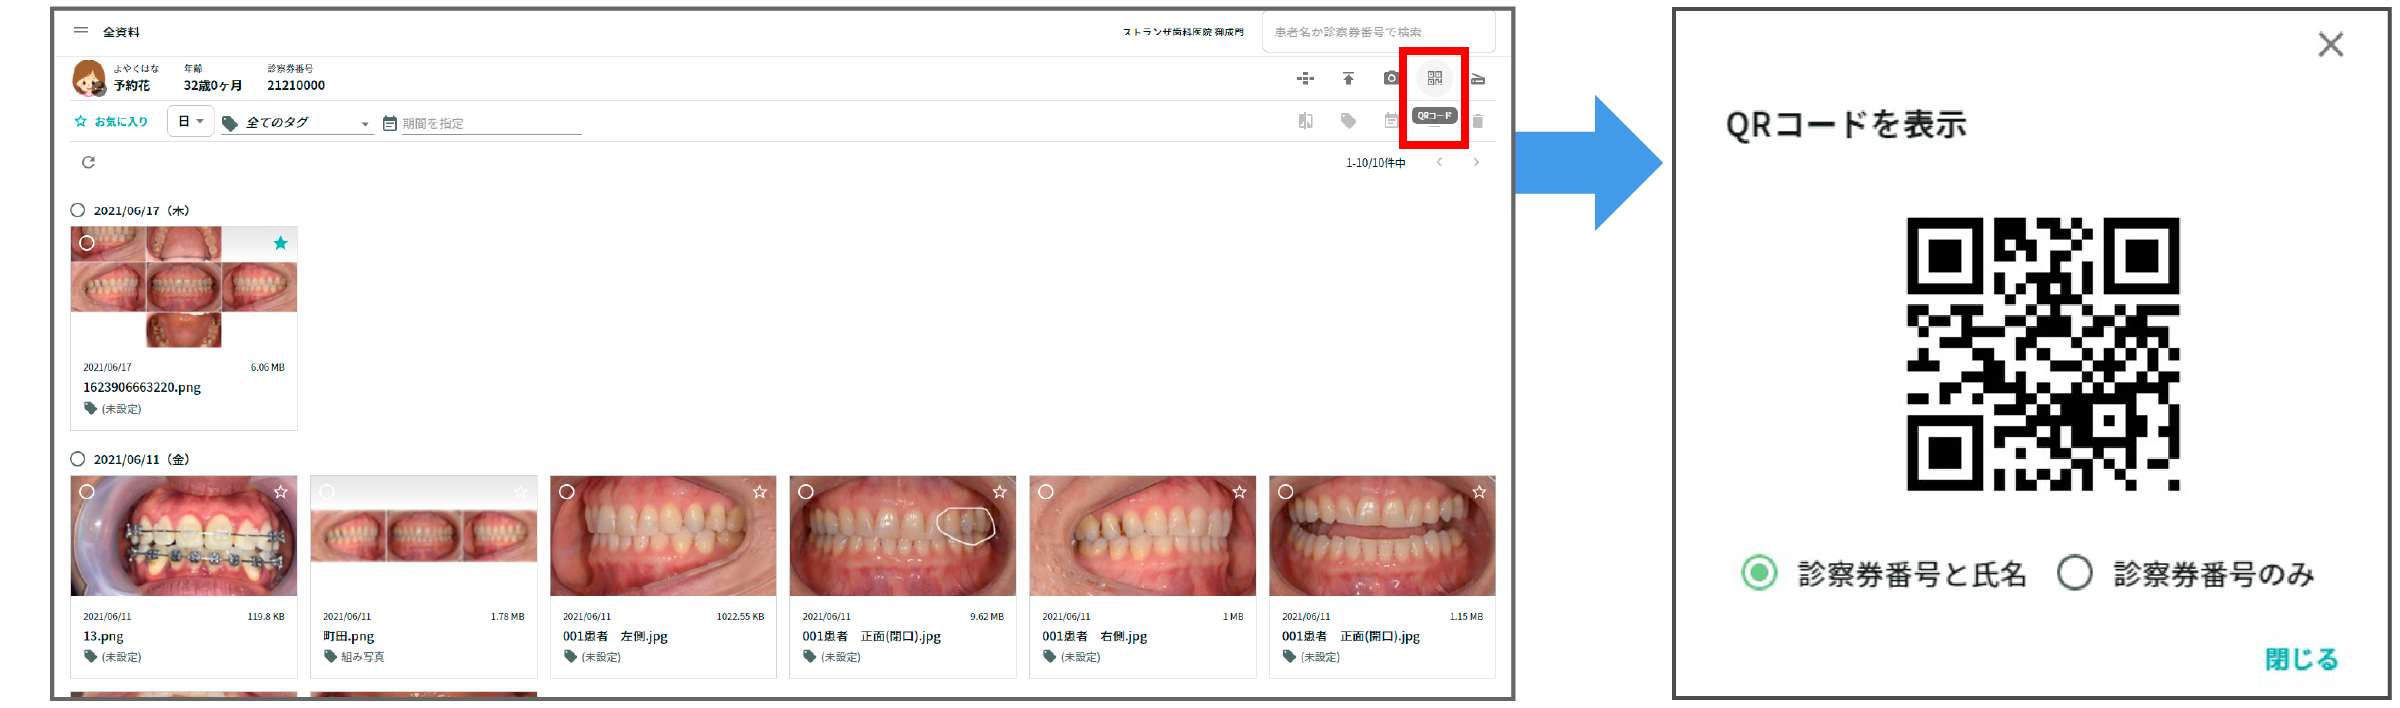Screen dimensions: 2400x708
Task: Open the 001患者 正面(閉口).jpg thumbnail
Action: pyautogui.click(x=903, y=536)
